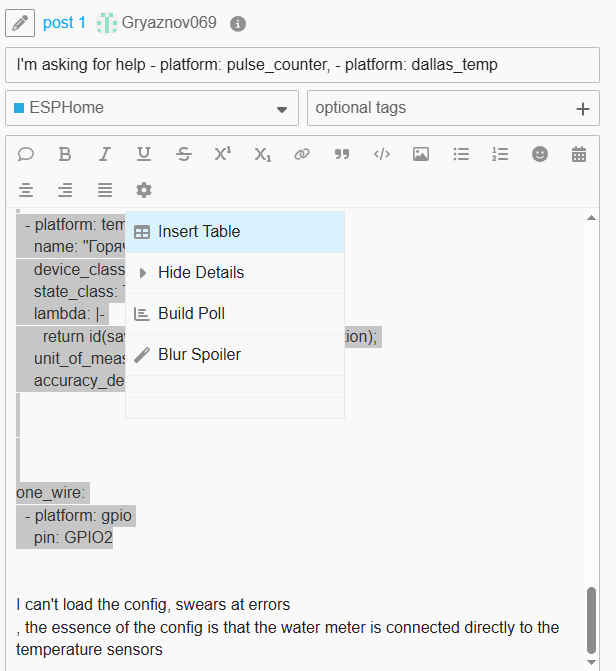Click the editor vertical scrollbar thumb

[592, 620]
